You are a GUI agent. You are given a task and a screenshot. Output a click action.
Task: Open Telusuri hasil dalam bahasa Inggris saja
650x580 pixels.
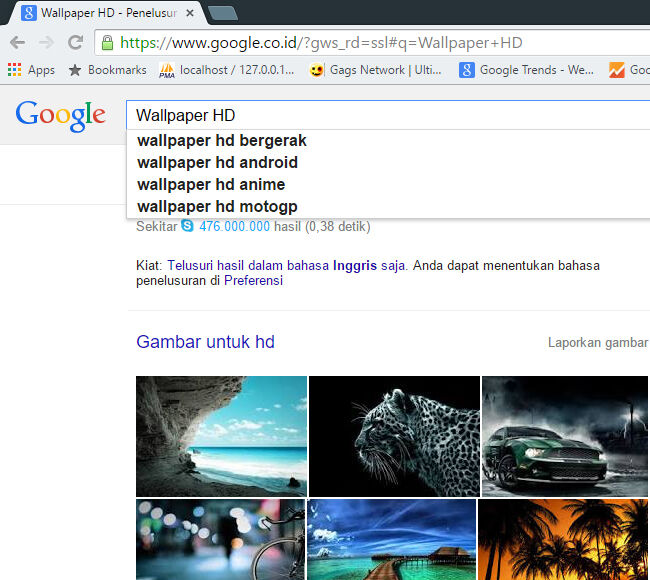(x=286, y=265)
